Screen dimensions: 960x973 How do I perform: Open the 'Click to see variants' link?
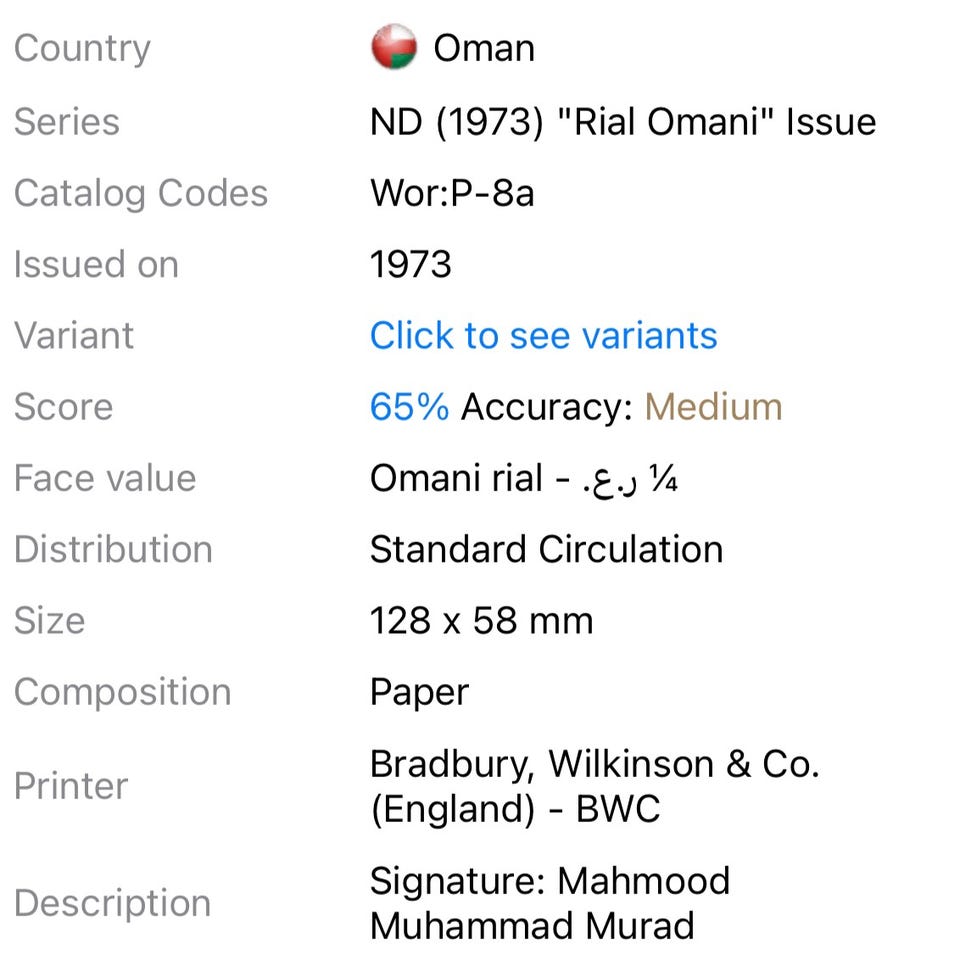tap(544, 336)
